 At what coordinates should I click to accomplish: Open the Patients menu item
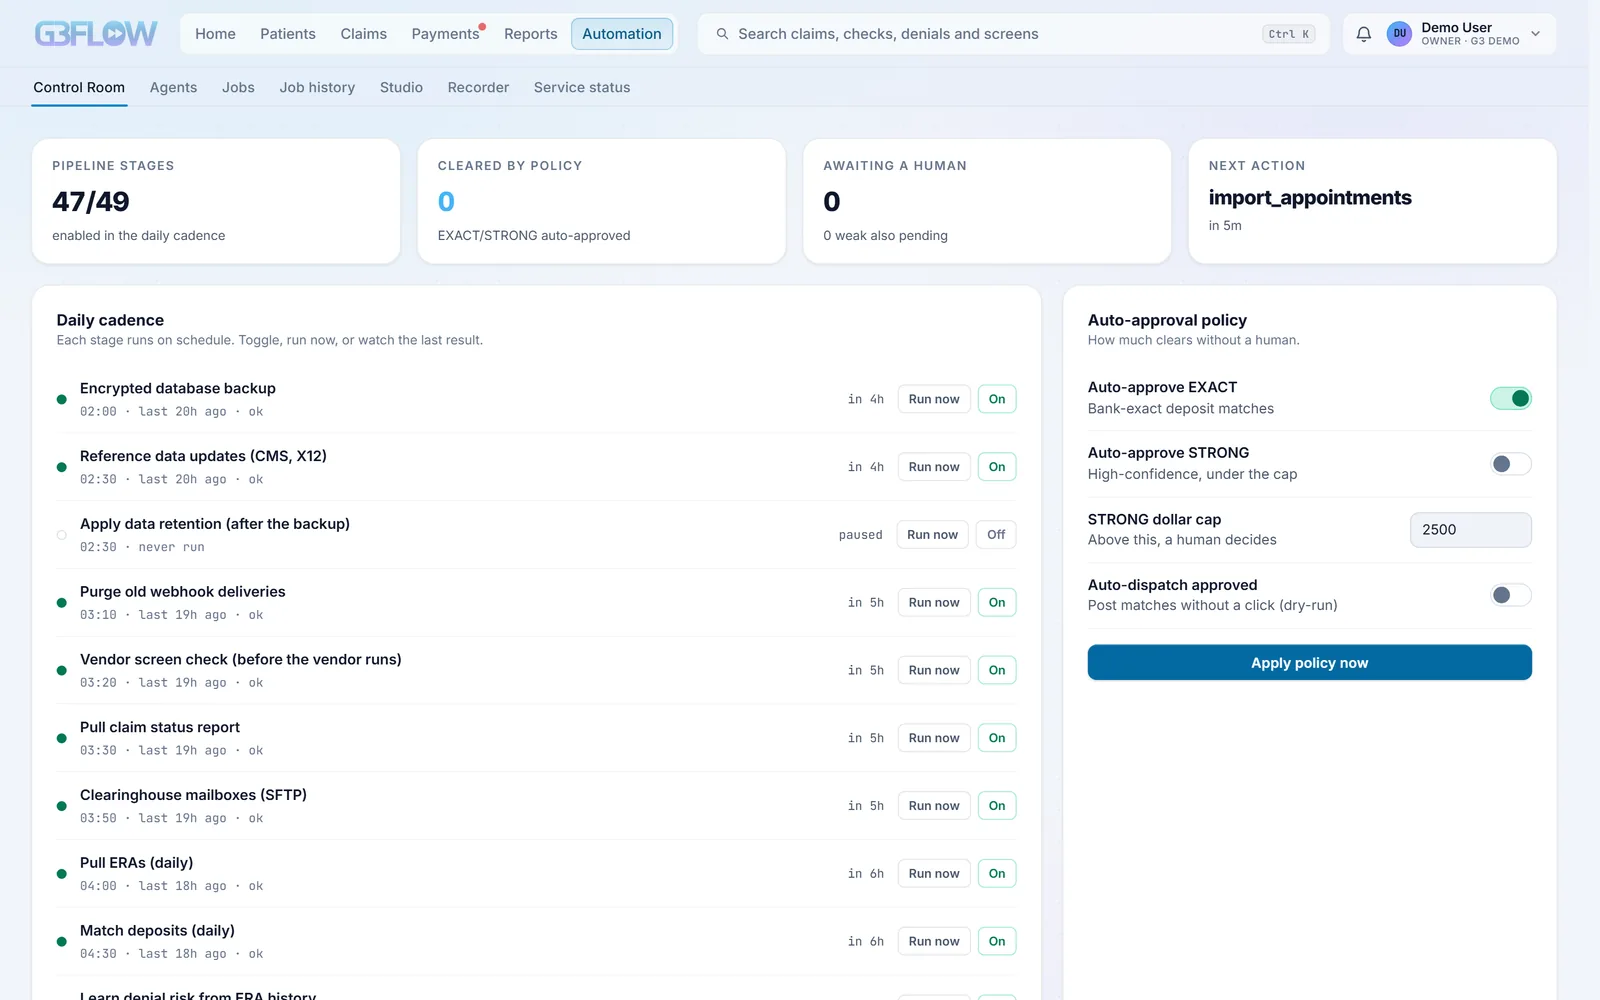point(288,34)
